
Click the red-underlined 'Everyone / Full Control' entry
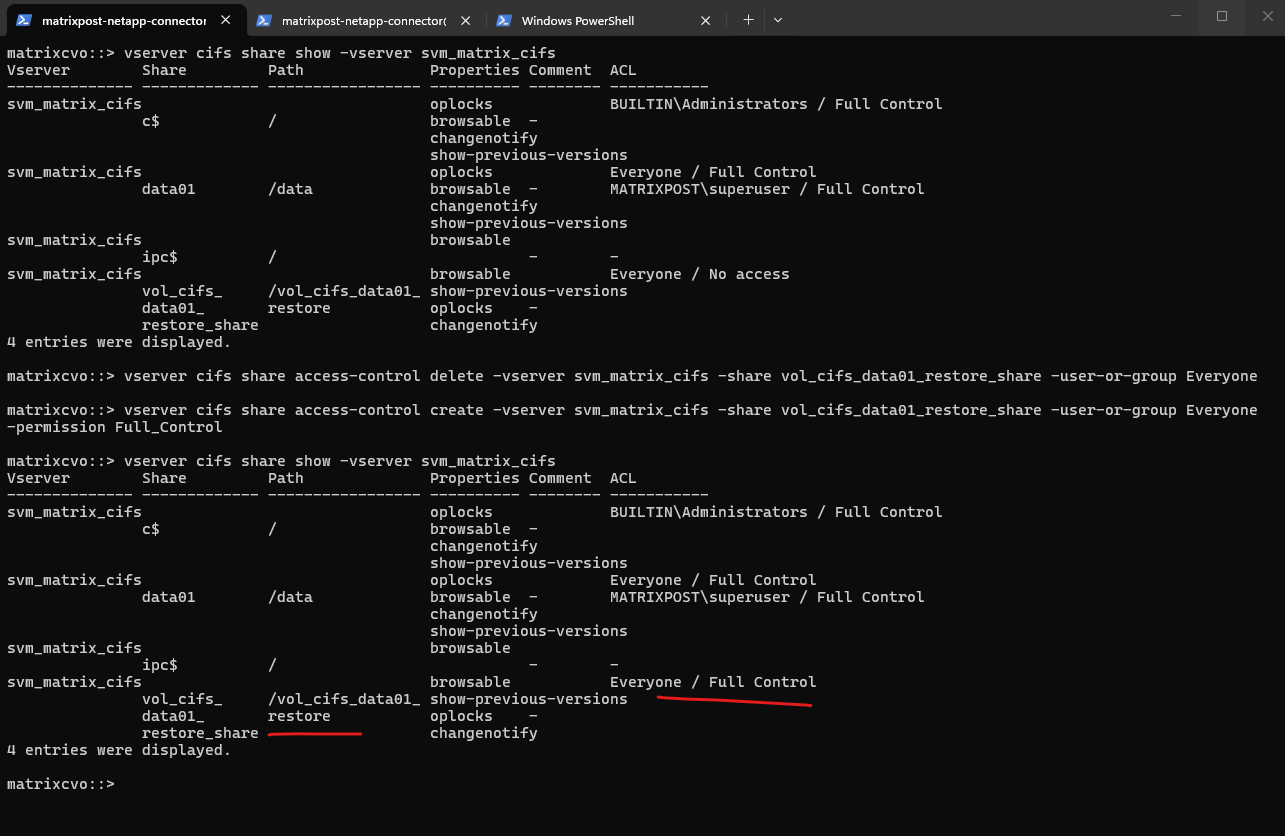713,682
